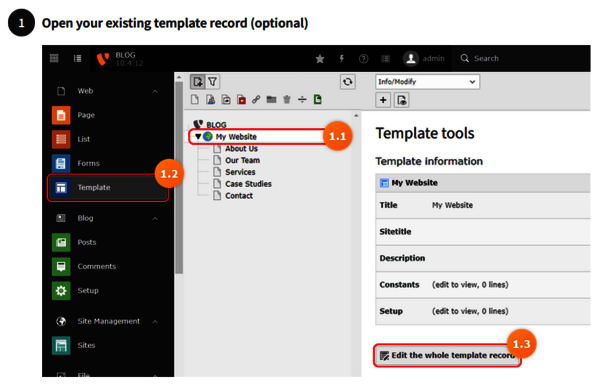
Task: Click the plus button to create template
Action: (383, 100)
